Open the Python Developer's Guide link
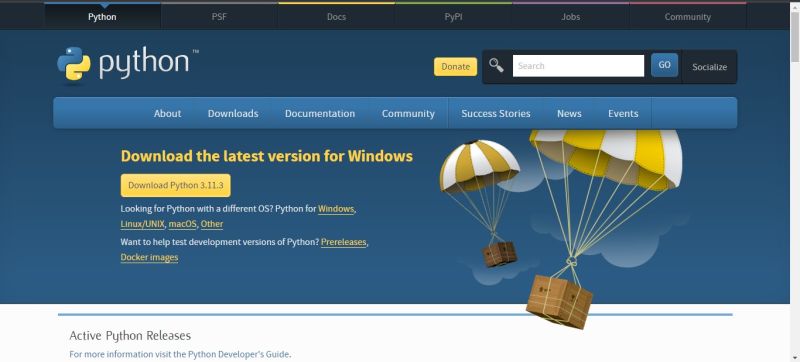 pyautogui.click(x=239, y=354)
